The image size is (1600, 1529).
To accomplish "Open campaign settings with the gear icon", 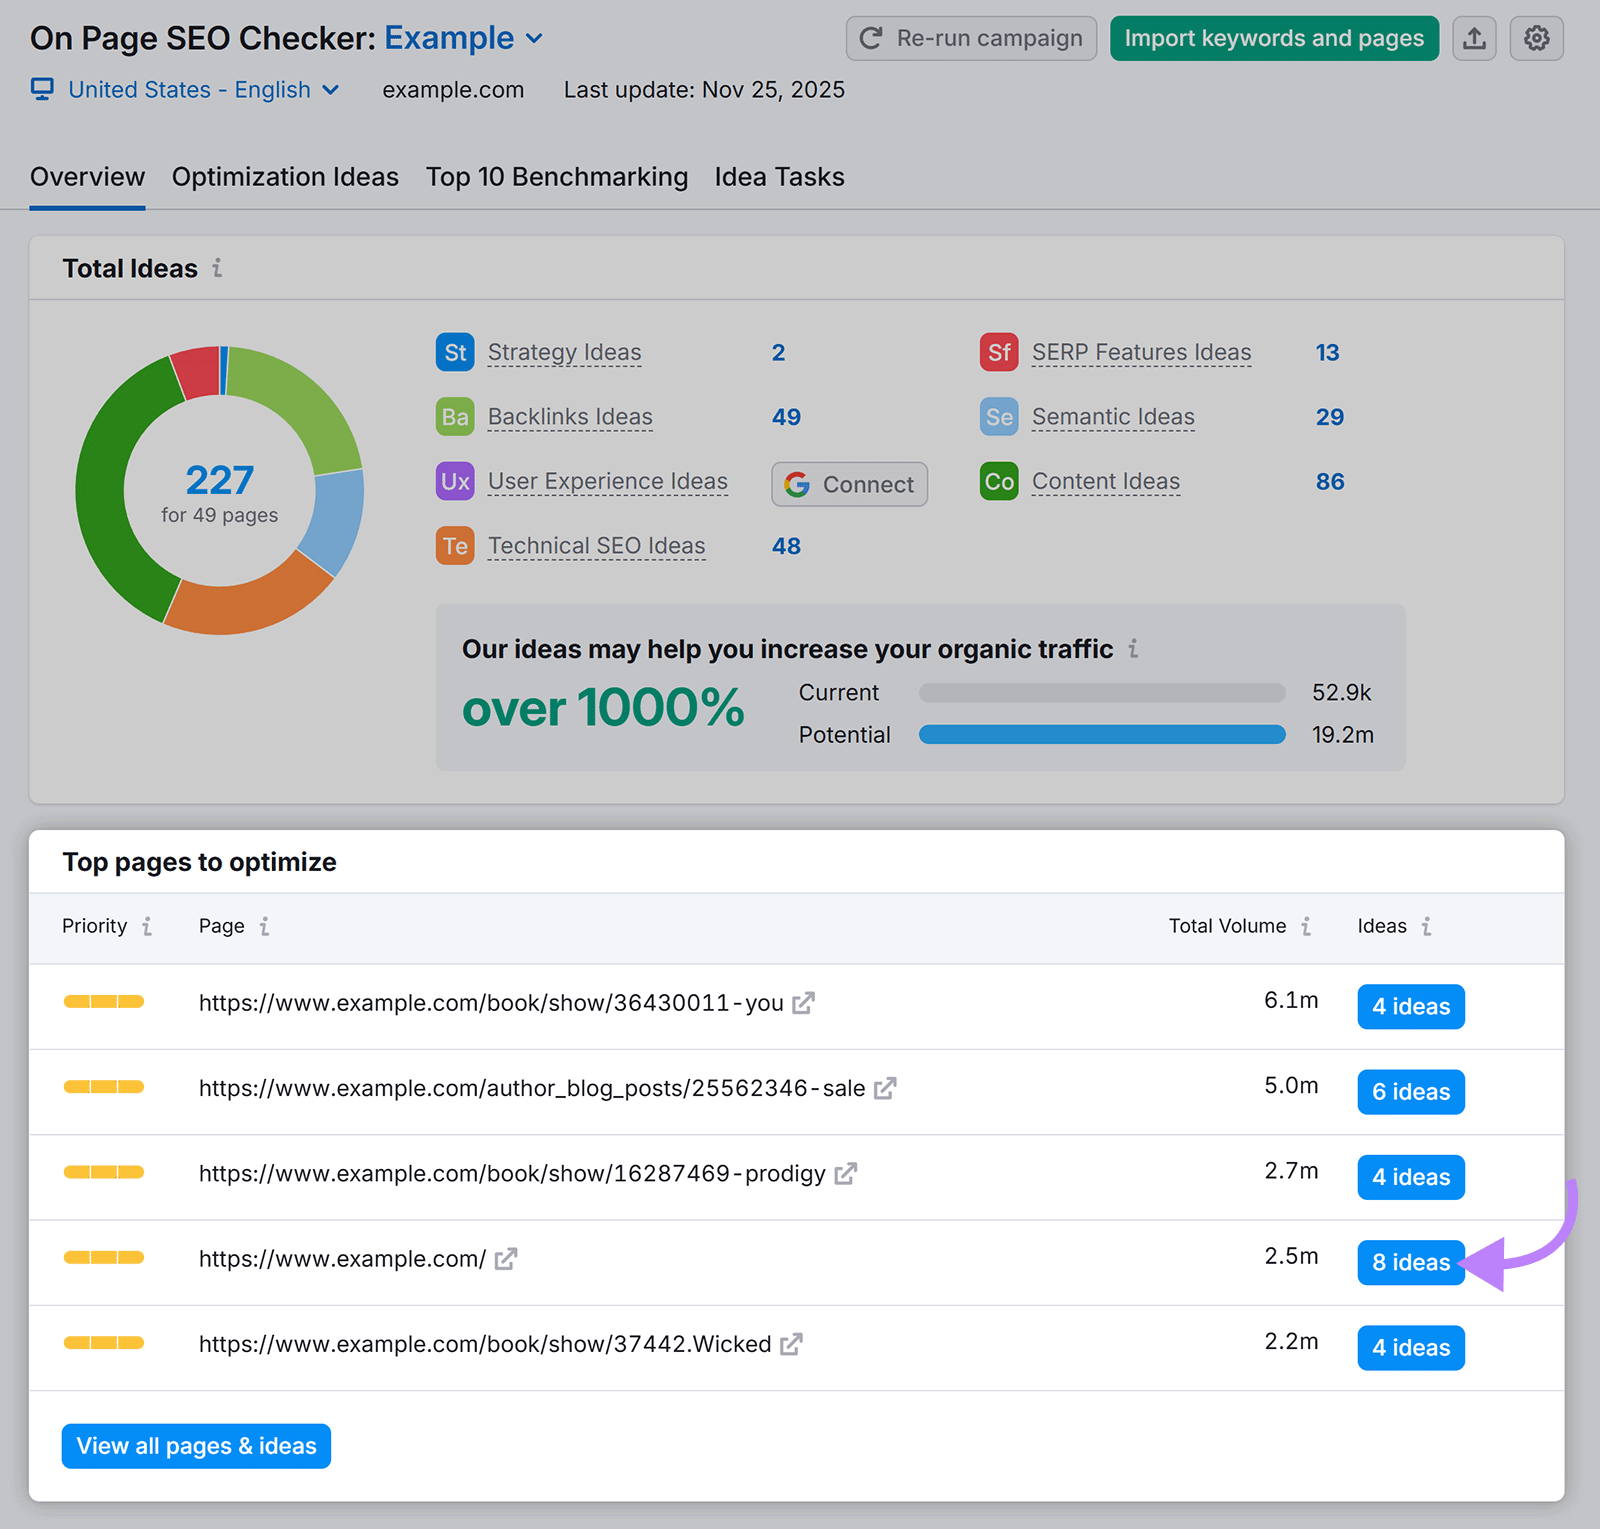I will (1536, 38).
